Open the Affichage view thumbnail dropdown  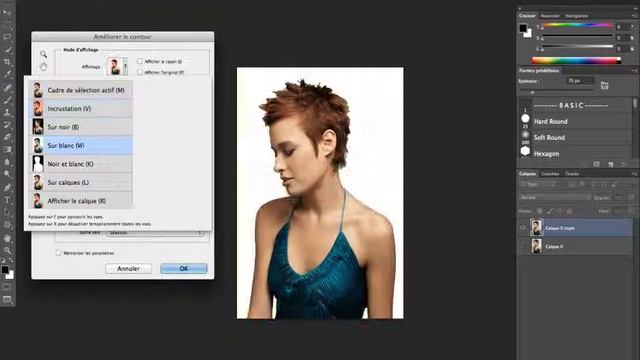point(117,66)
